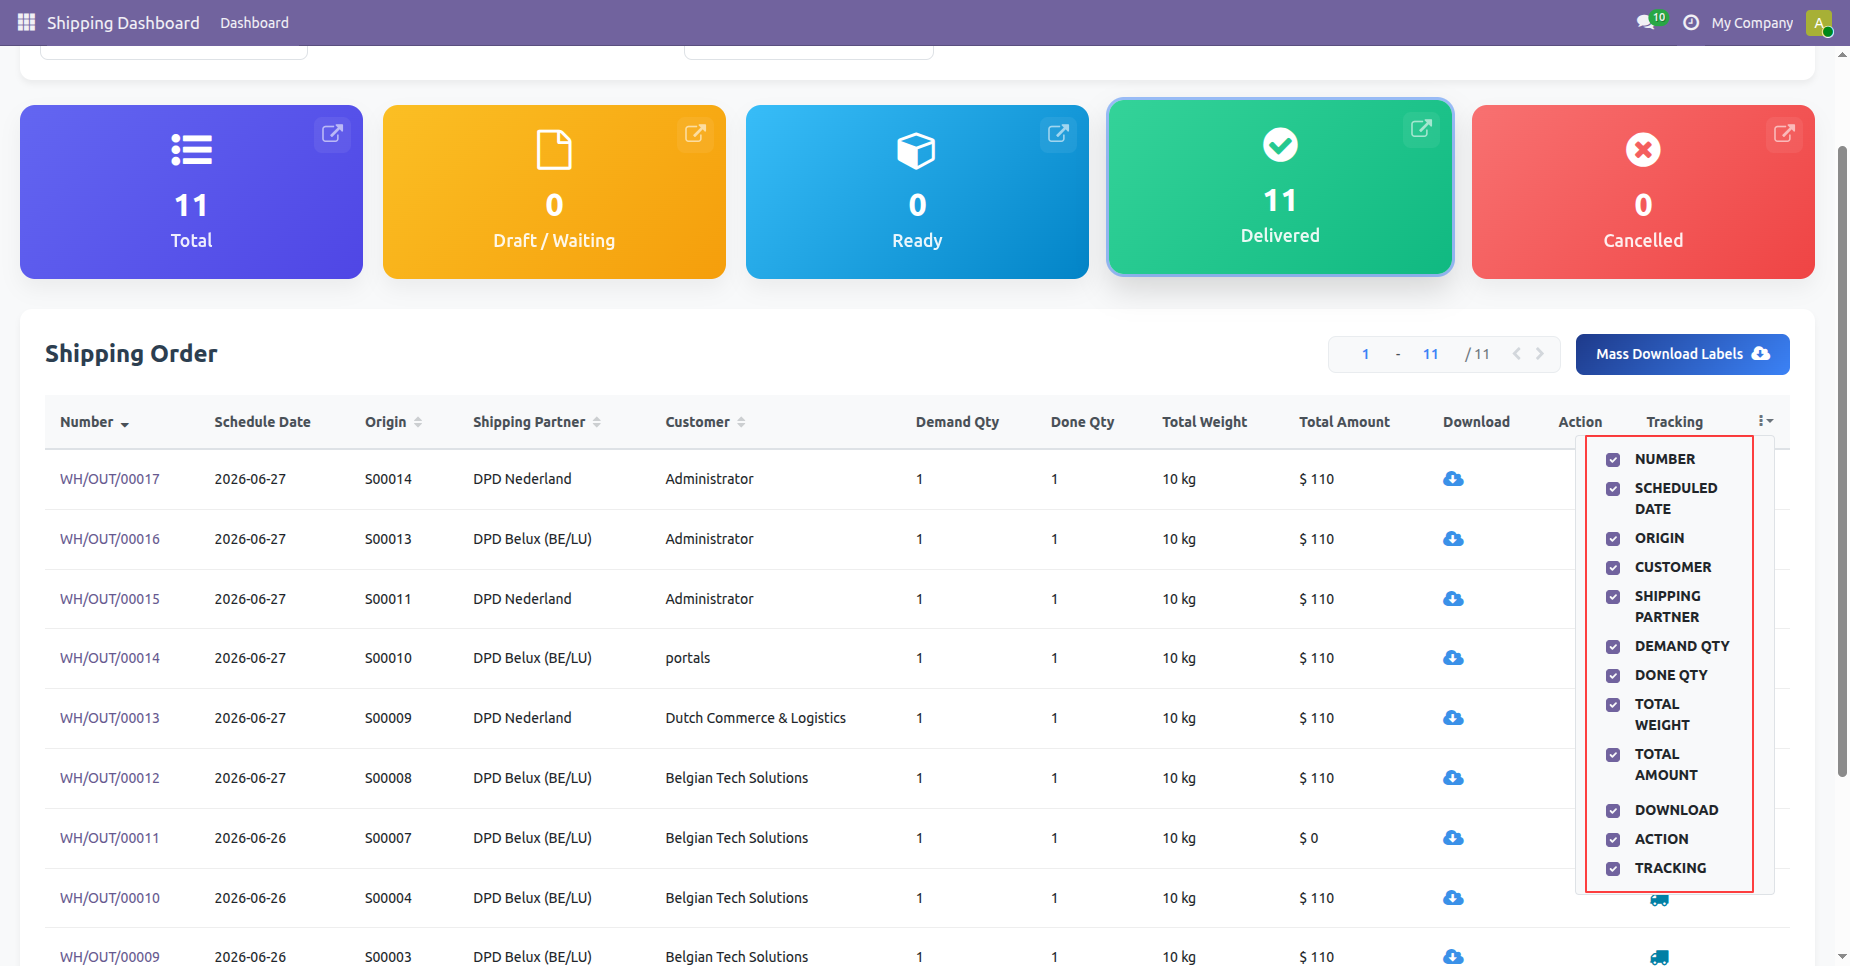Click the box icon on Ready card
This screenshot has width=1850, height=966.
point(917,150)
